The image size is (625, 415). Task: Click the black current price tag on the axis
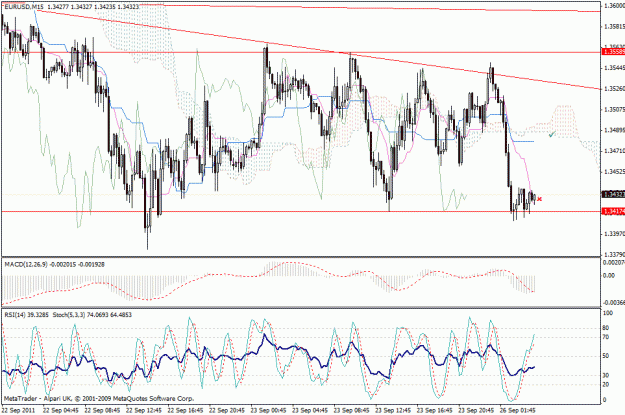[x=614, y=194]
